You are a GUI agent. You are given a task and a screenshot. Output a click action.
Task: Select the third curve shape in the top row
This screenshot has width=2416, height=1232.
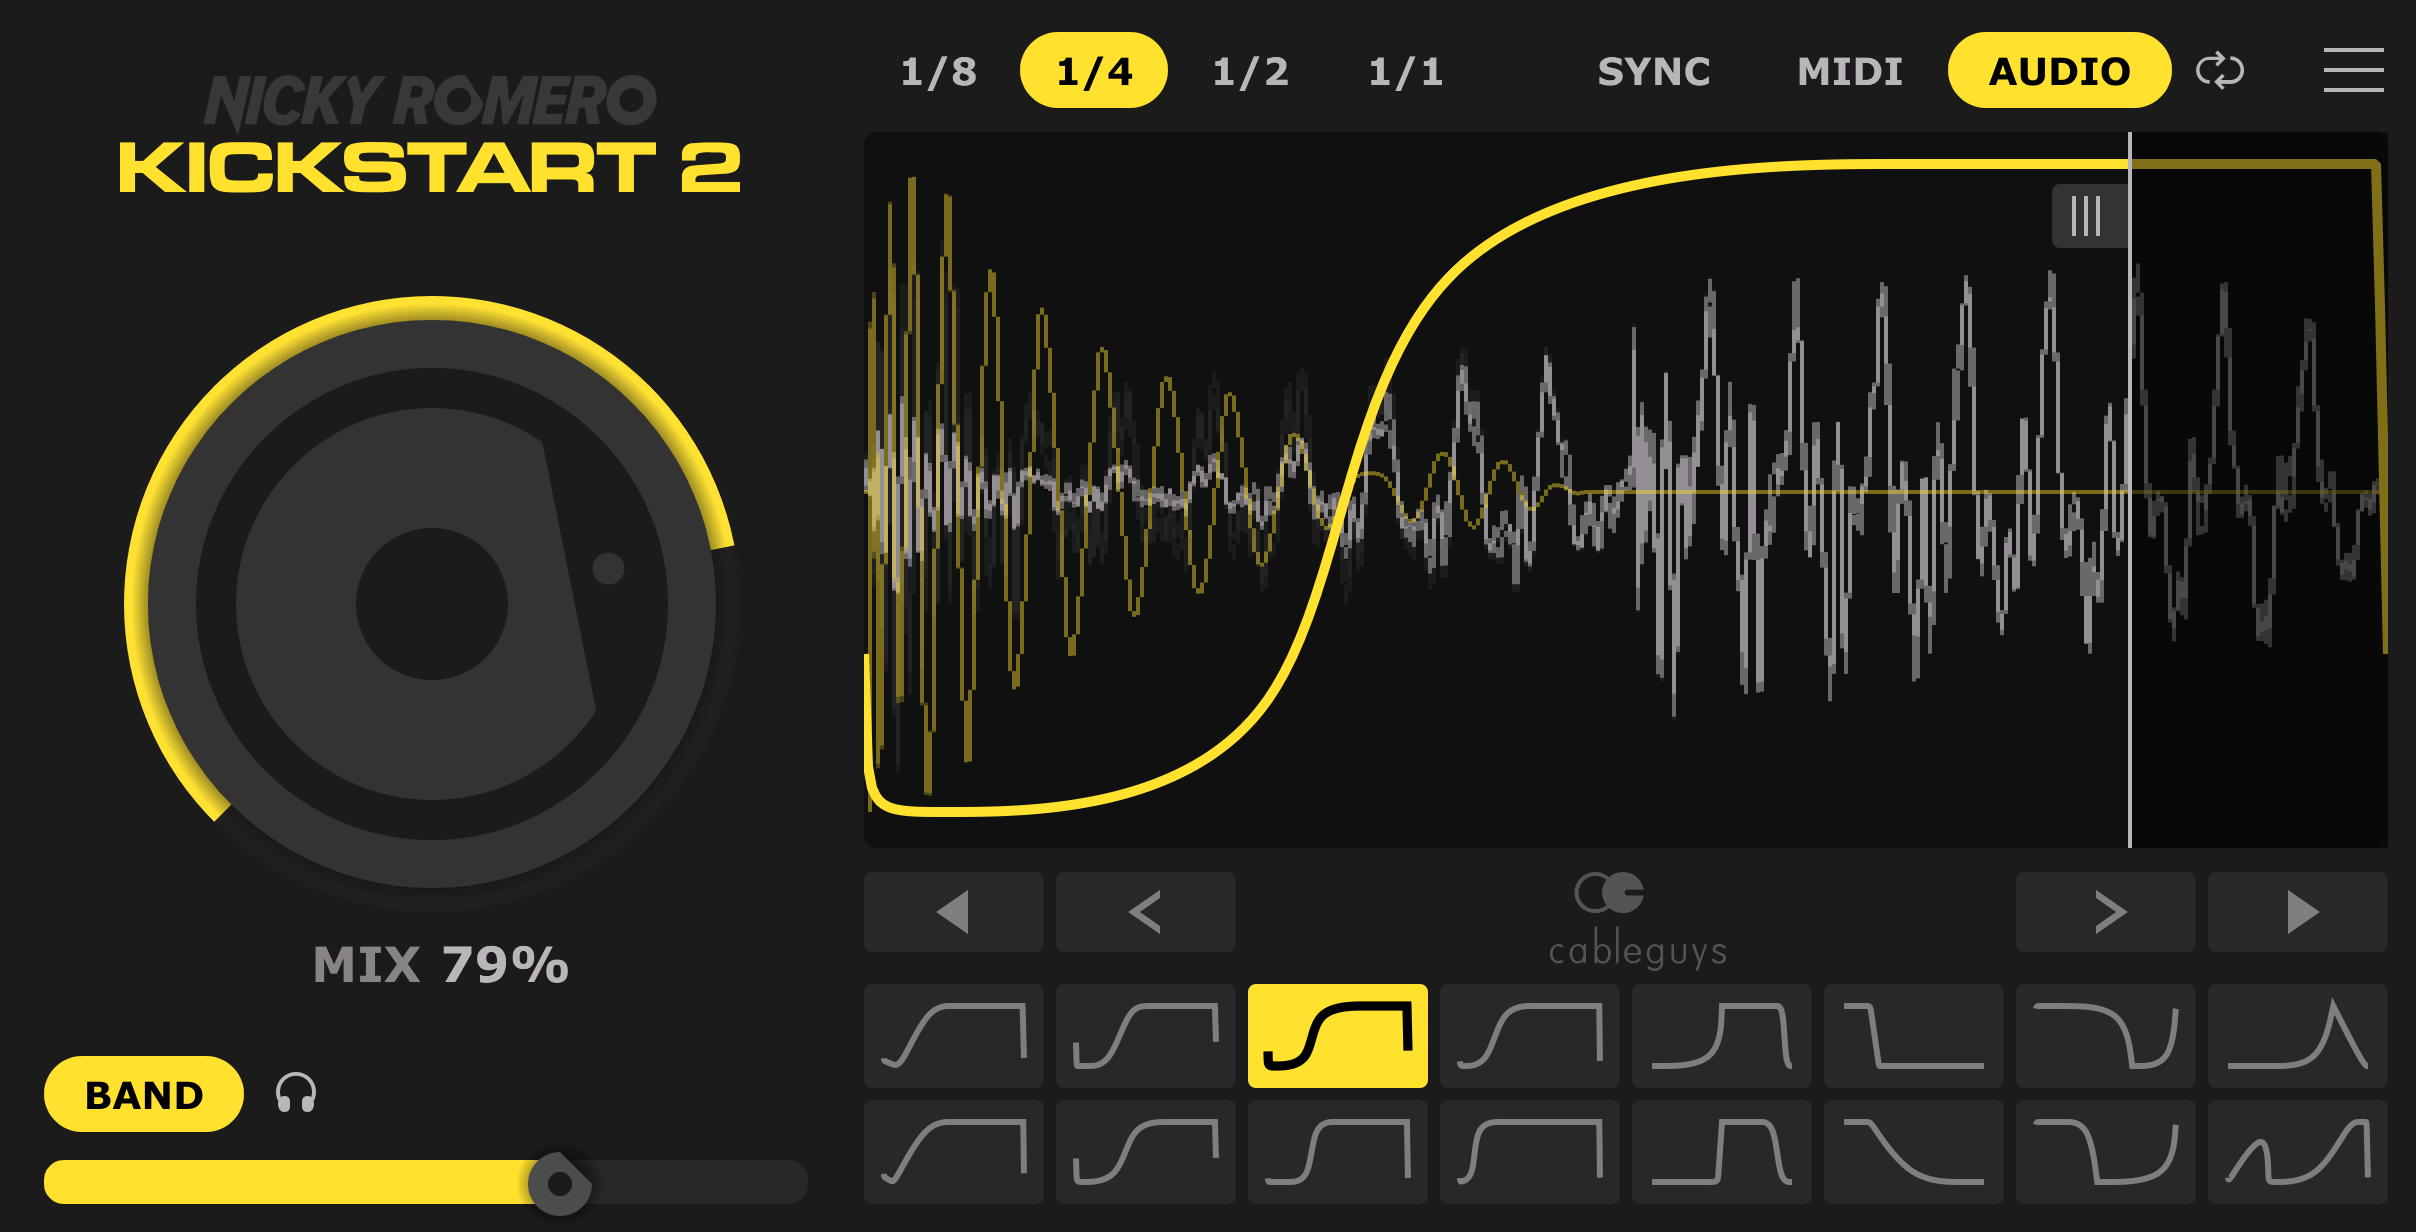[1338, 1035]
